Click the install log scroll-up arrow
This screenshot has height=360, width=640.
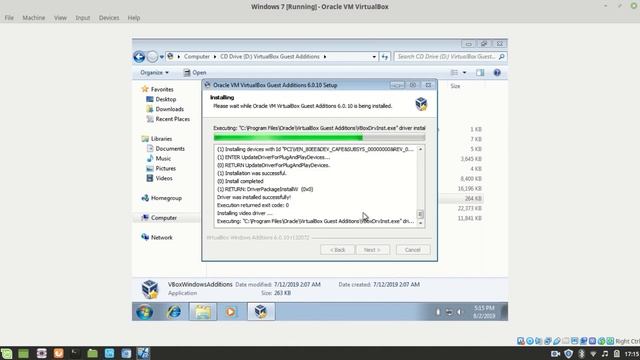tap(420, 149)
